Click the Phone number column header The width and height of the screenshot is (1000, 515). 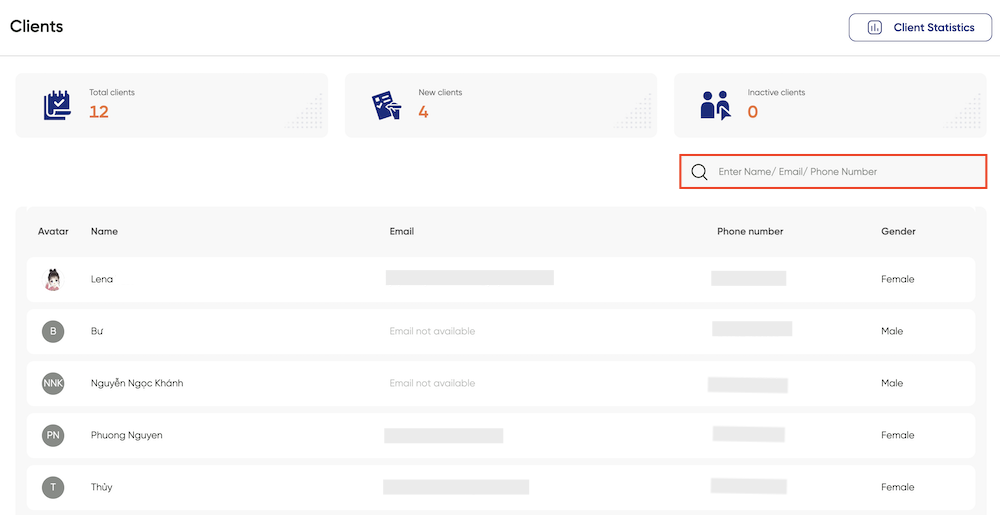[750, 231]
